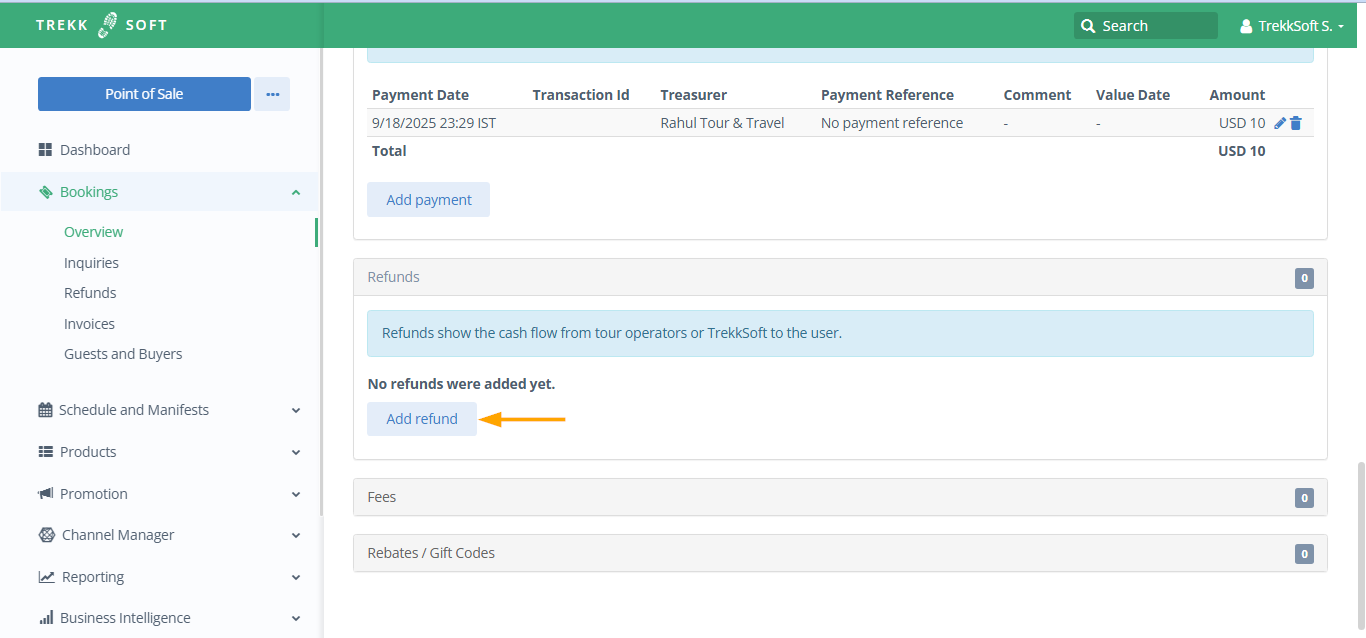Click the TrekkSoft boot logo
This screenshot has height=638, width=1366.
[x=107, y=25]
